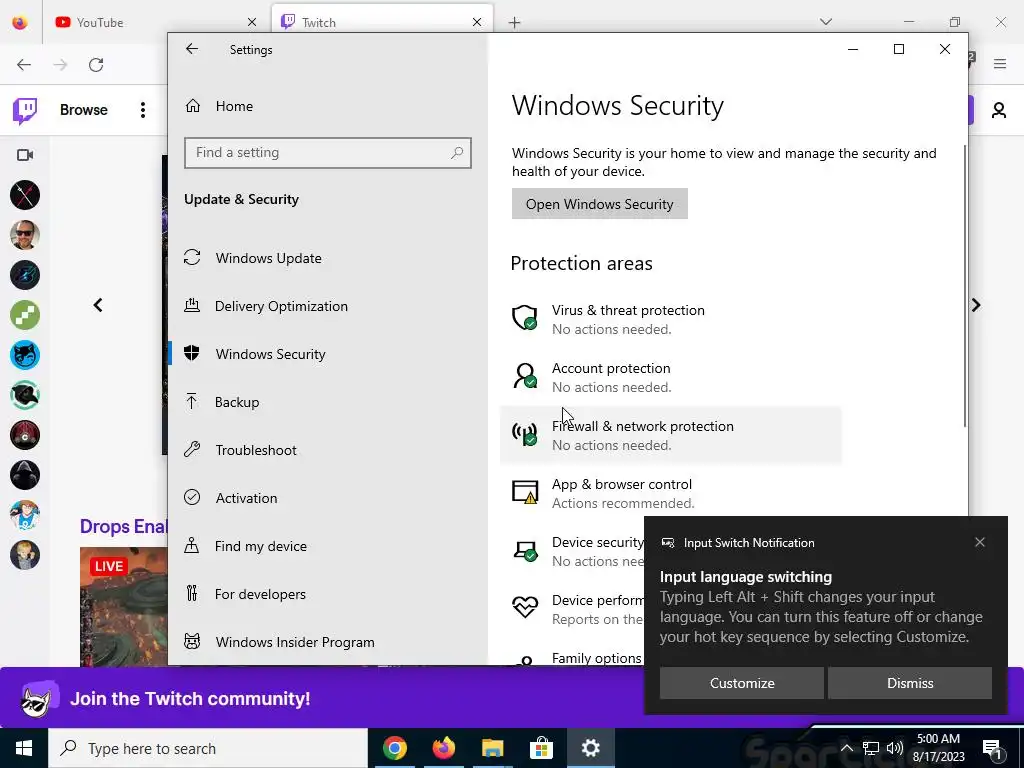The image size is (1024, 768).
Task: Click the Open Windows Security button
Action: (x=600, y=204)
